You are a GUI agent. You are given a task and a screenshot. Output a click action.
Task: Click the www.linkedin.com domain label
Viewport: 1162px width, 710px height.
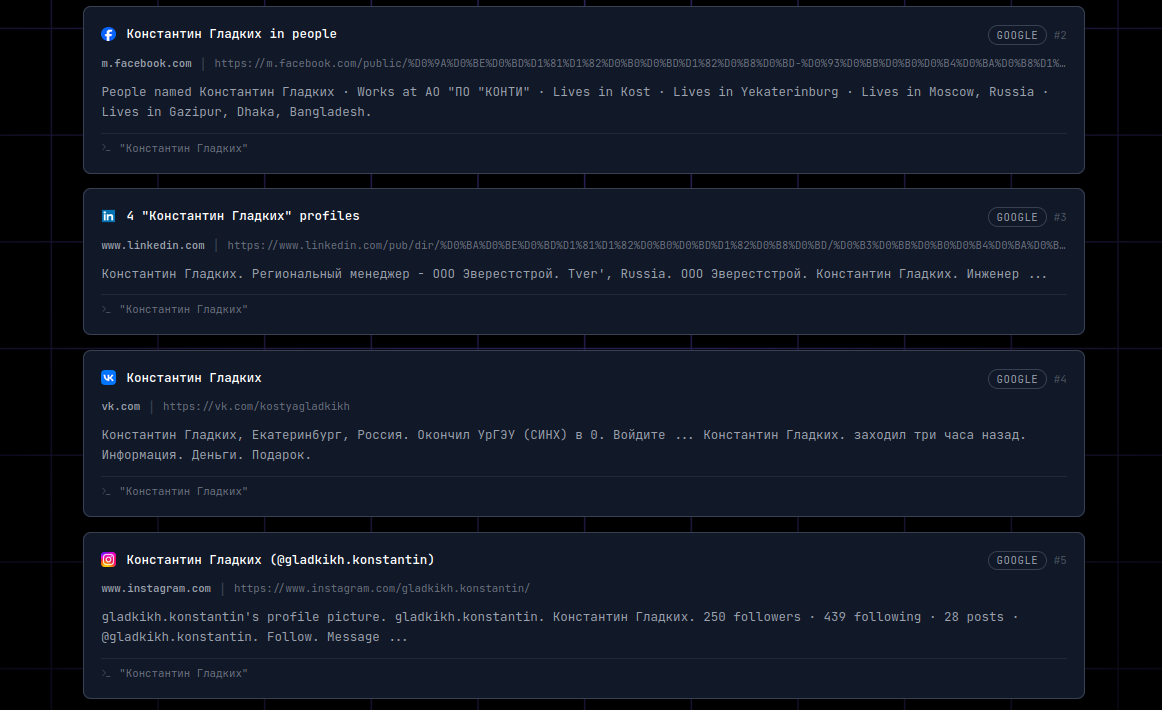coord(153,245)
